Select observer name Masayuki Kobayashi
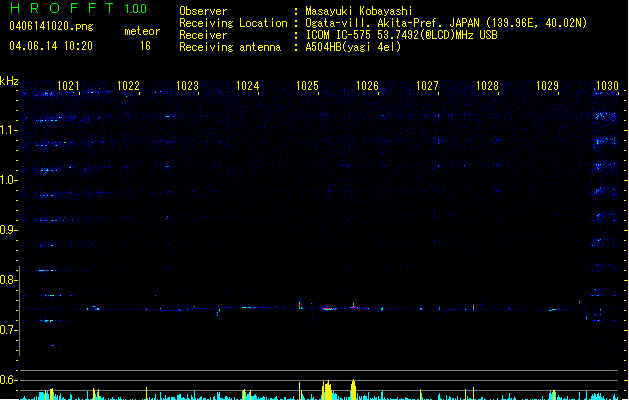The image size is (629, 400). 359,11
